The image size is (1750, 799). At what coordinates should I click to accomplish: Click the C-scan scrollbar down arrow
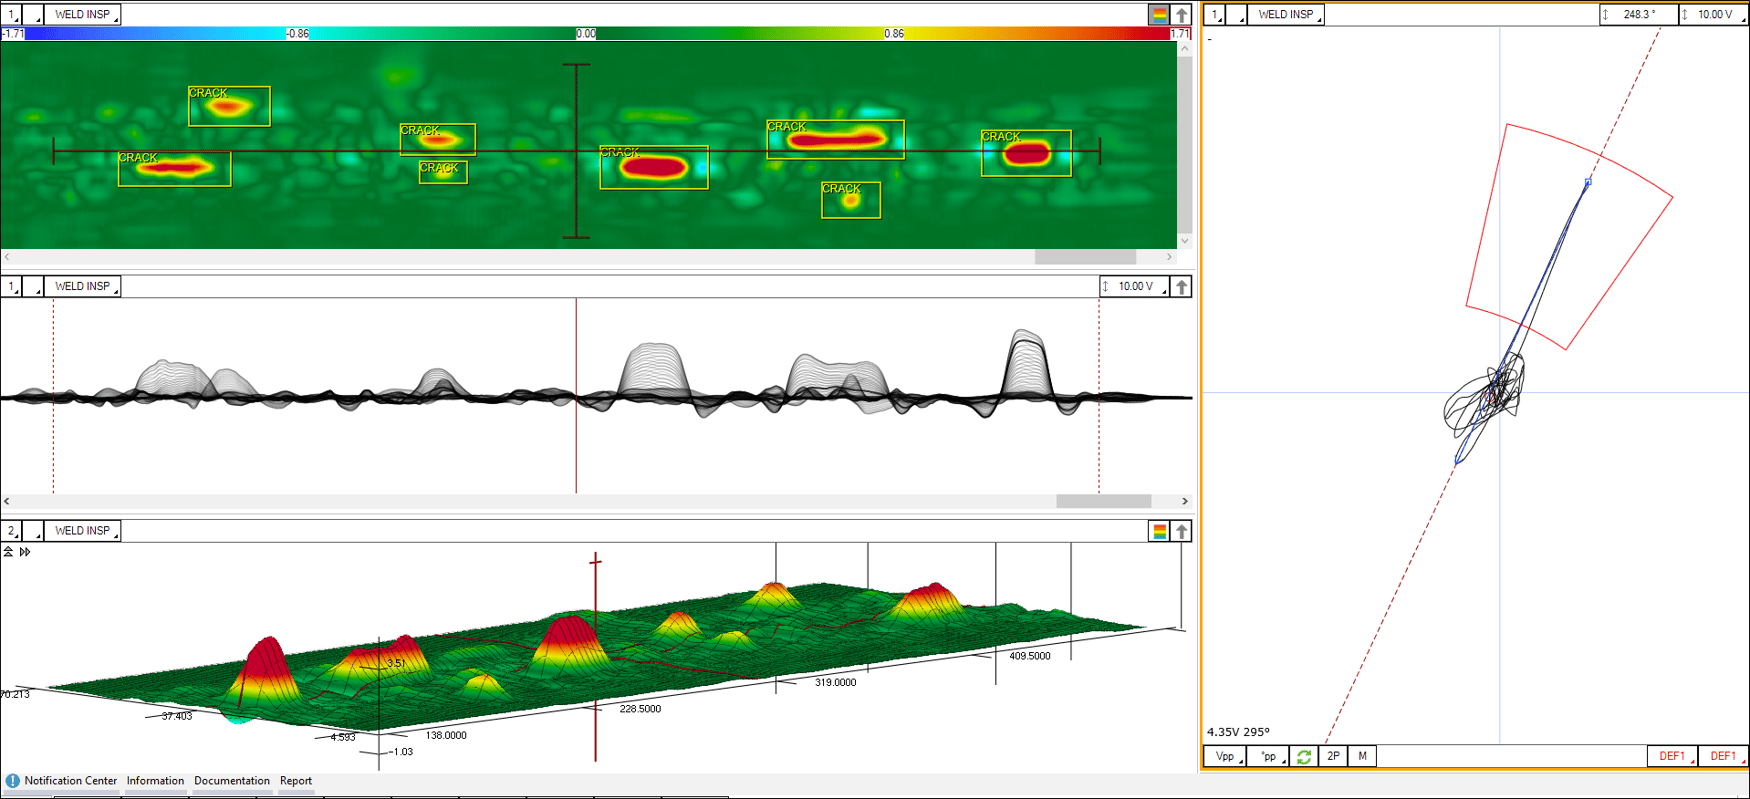(x=1185, y=241)
